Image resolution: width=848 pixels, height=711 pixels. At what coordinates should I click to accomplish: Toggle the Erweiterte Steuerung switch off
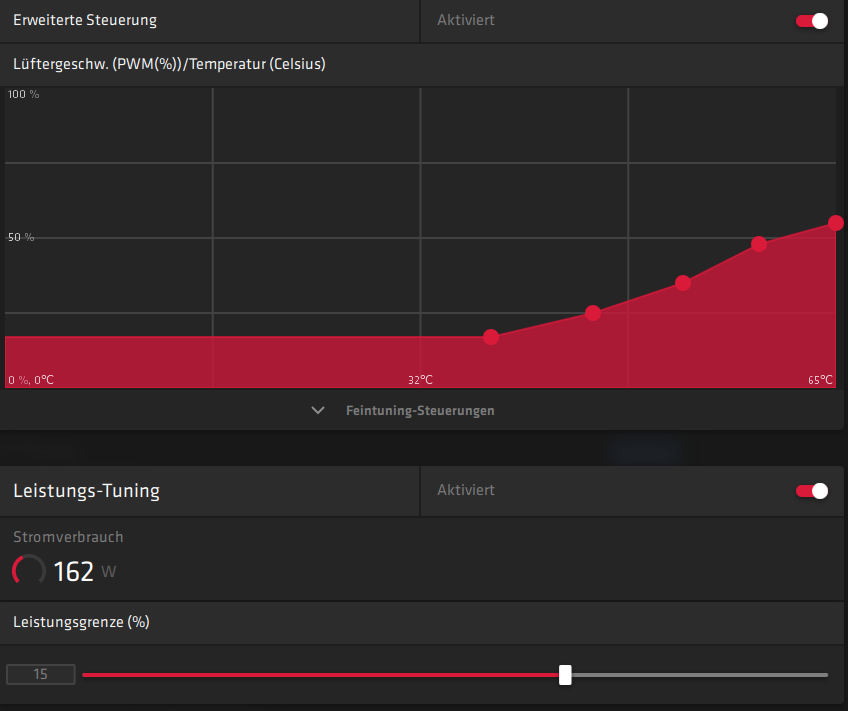[811, 21]
